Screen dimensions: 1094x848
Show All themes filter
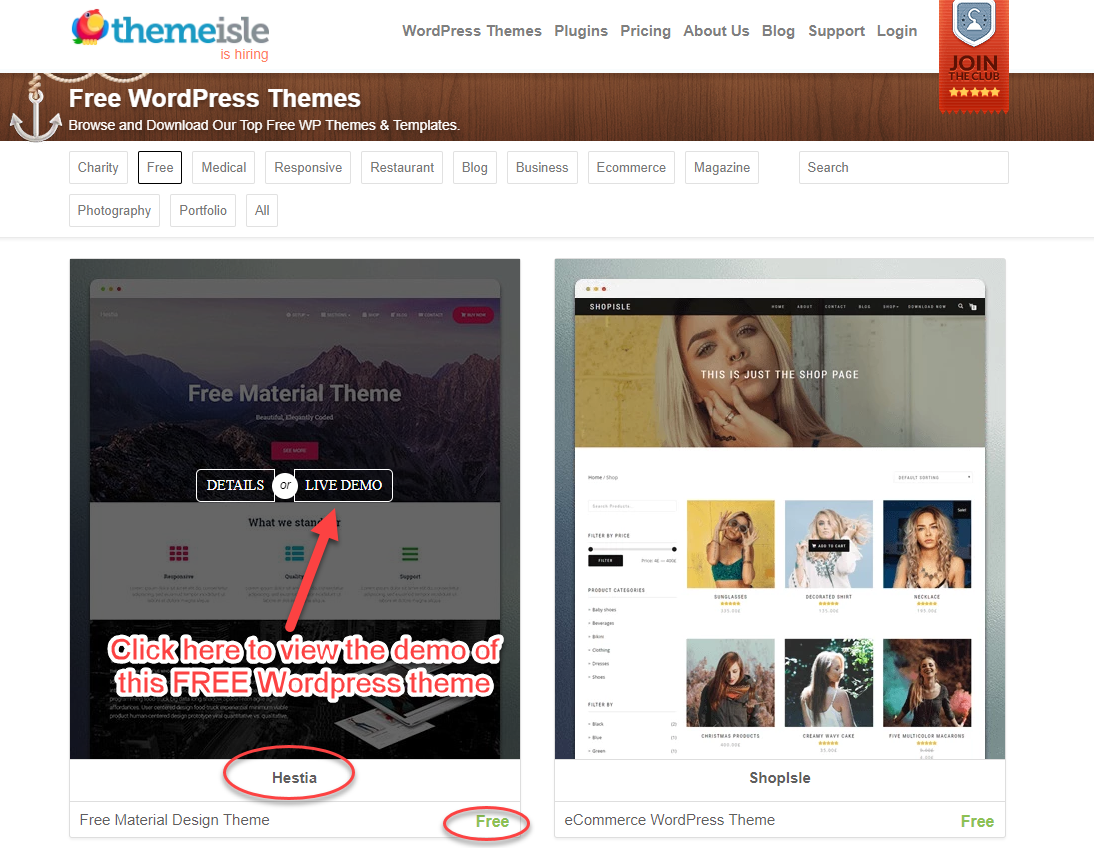pos(262,210)
